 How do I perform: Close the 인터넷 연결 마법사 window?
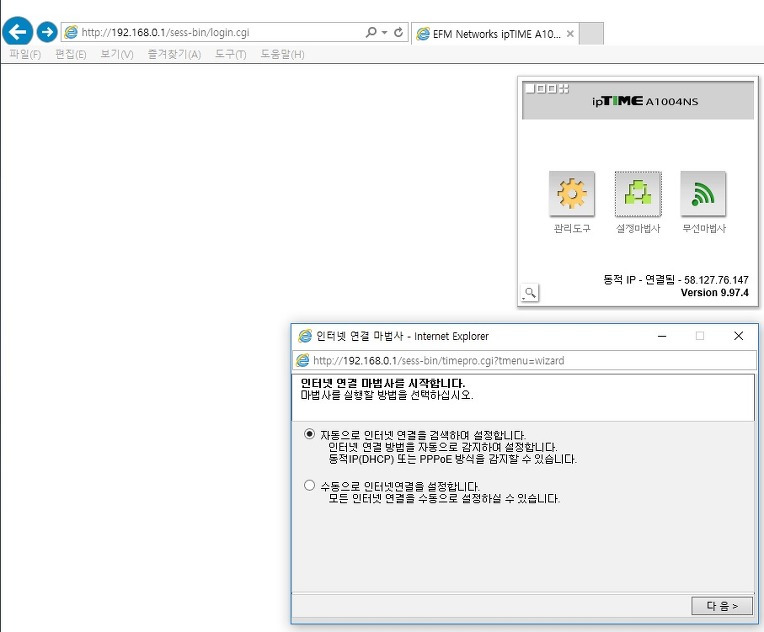[738, 336]
